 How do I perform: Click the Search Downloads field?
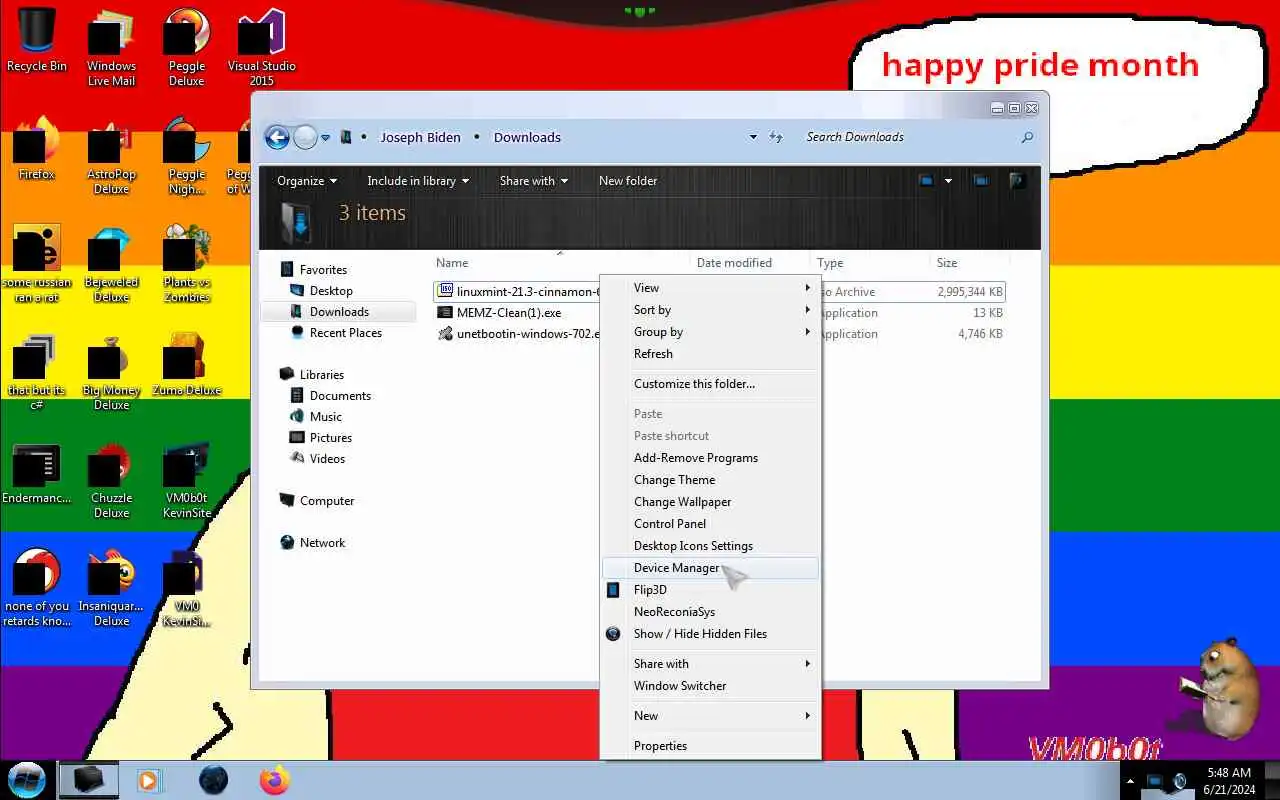(905, 137)
